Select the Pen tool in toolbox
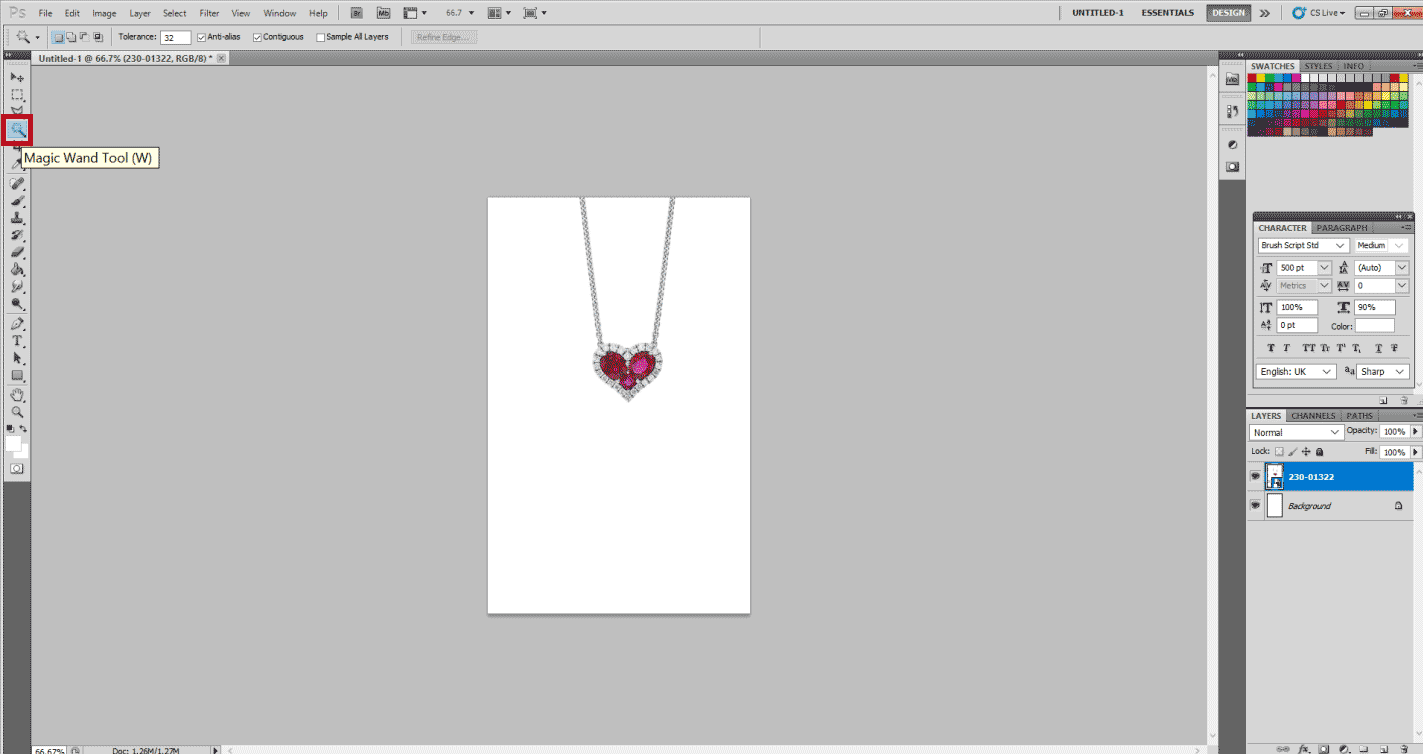1423x754 pixels. [17, 324]
